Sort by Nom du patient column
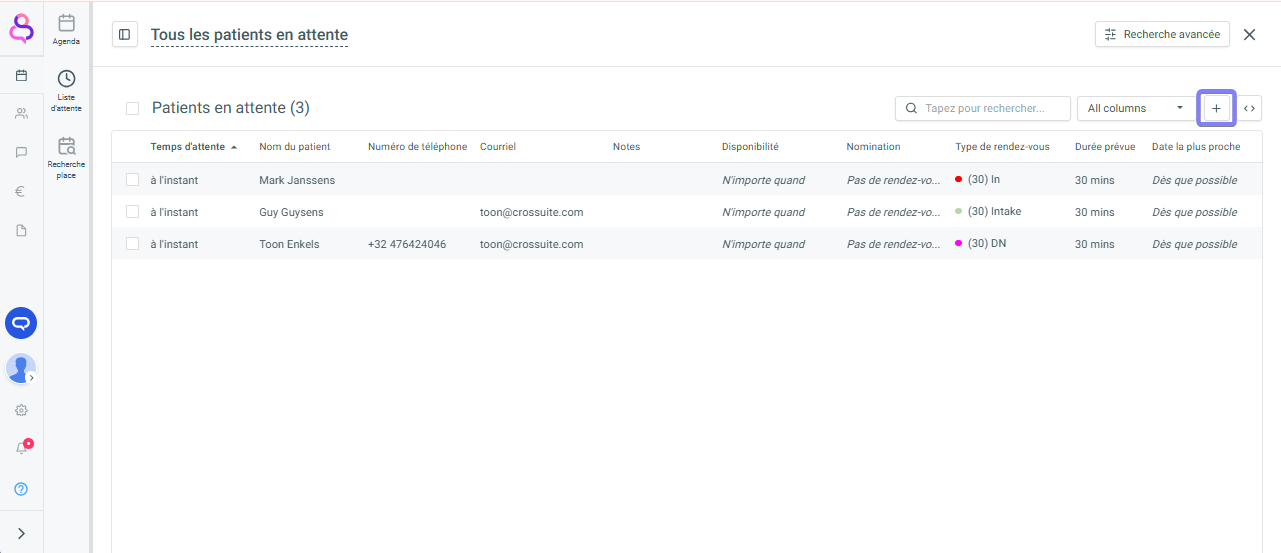The width and height of the screenshot is (1281, 553). 294,147
